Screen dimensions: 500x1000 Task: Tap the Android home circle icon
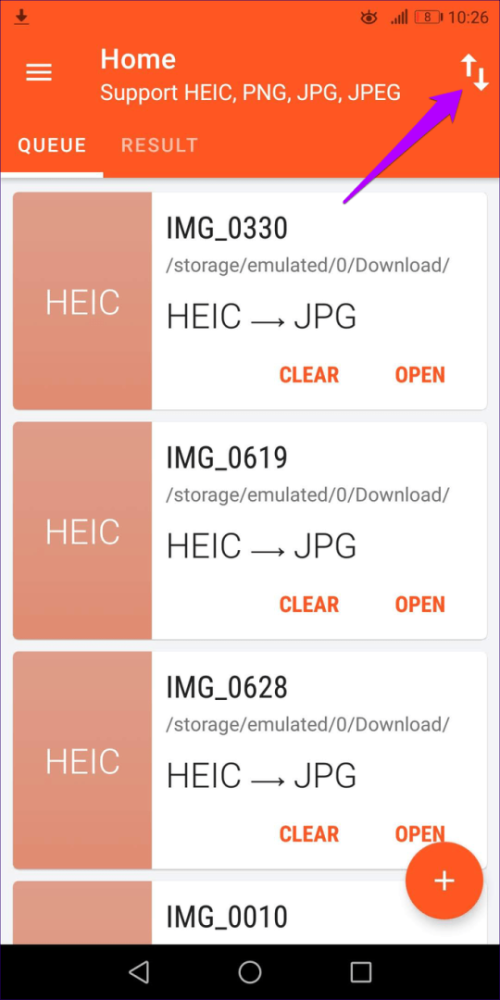pos(250,972)
